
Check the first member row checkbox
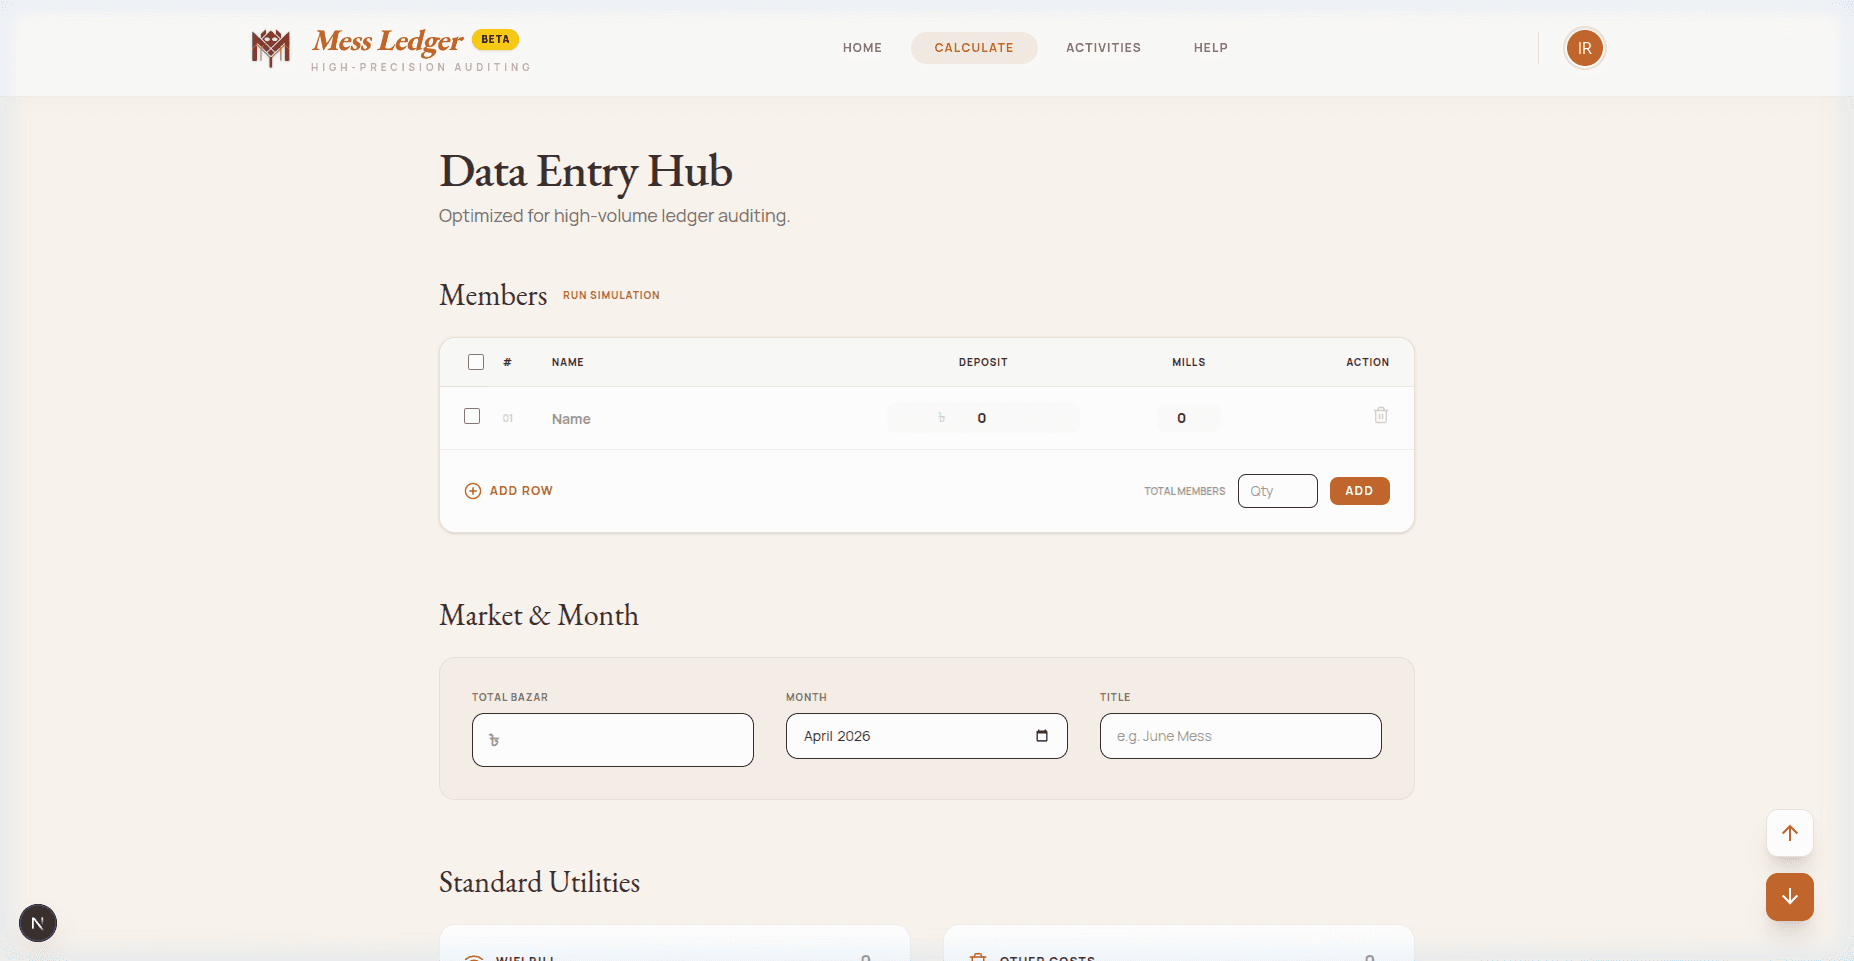(472, 415)
